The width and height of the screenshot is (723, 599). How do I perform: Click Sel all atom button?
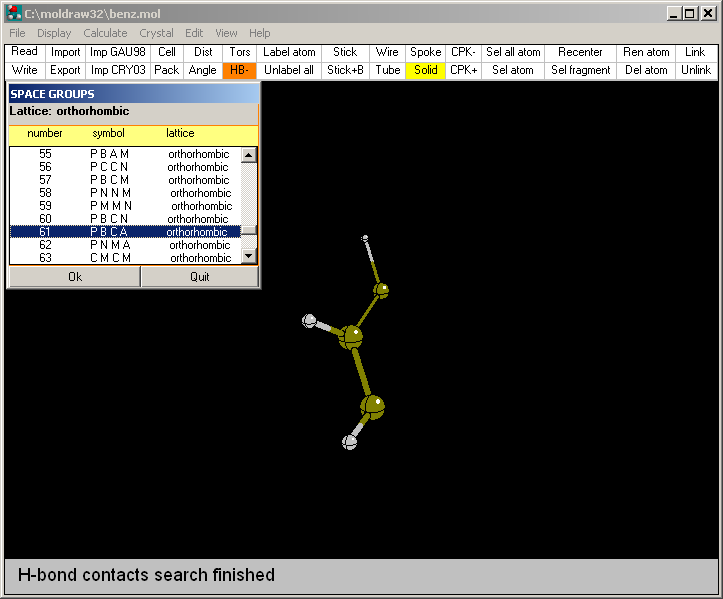pyautogui.click(x=513, y=52)
